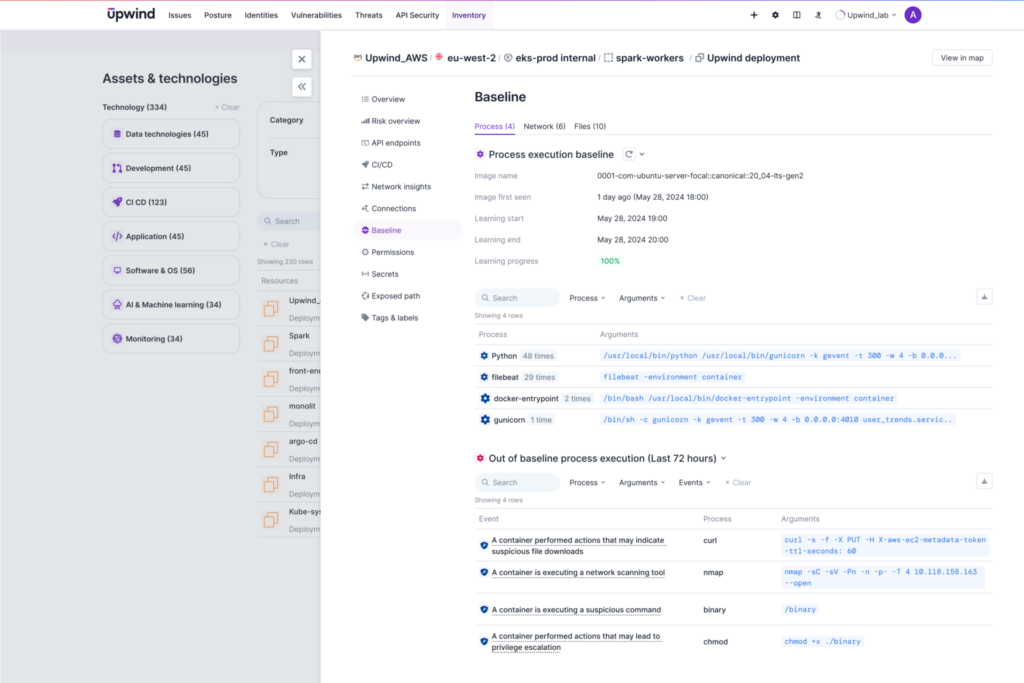The image size is (1024, 683).
Task: Click shield icon on network scanning tool event
Action: click(484, 573)
